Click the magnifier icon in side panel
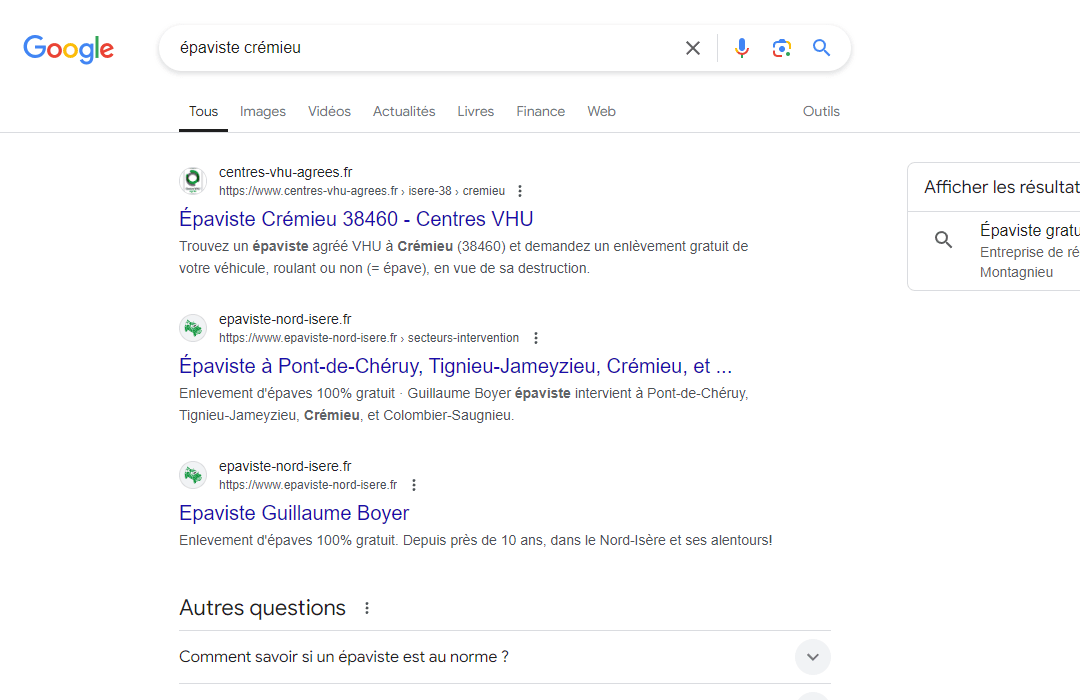The image size is (1080, 700). [x=944, y=240]
